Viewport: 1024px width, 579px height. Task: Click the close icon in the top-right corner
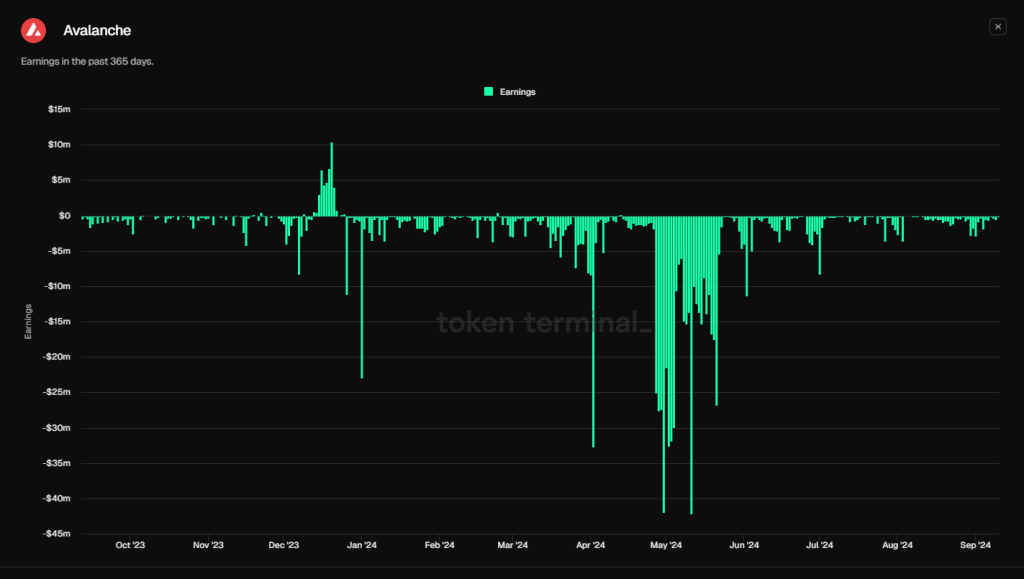(x=997, y=26)
